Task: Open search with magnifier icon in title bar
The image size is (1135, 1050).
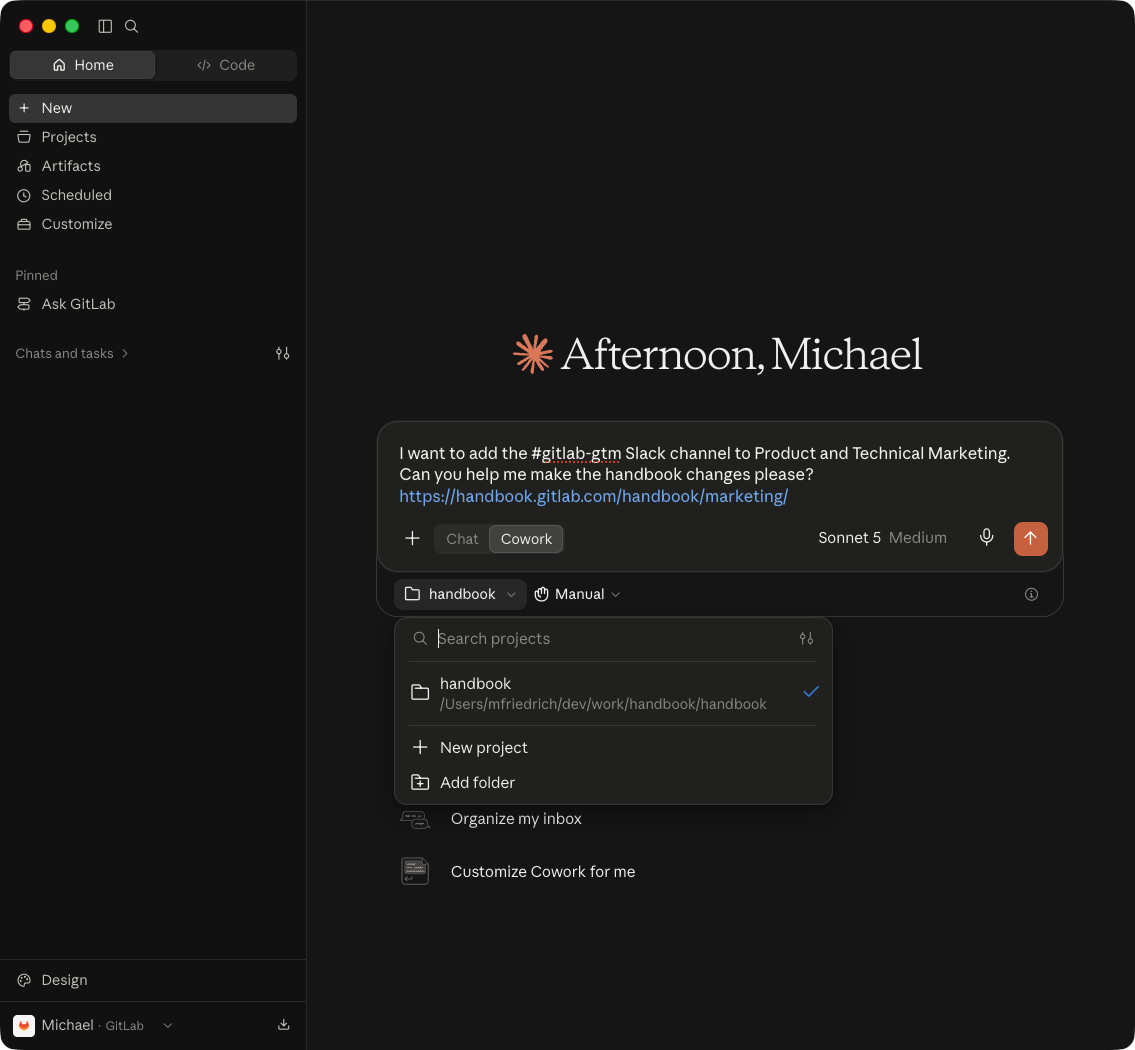Action: click(x=131, y=26)
